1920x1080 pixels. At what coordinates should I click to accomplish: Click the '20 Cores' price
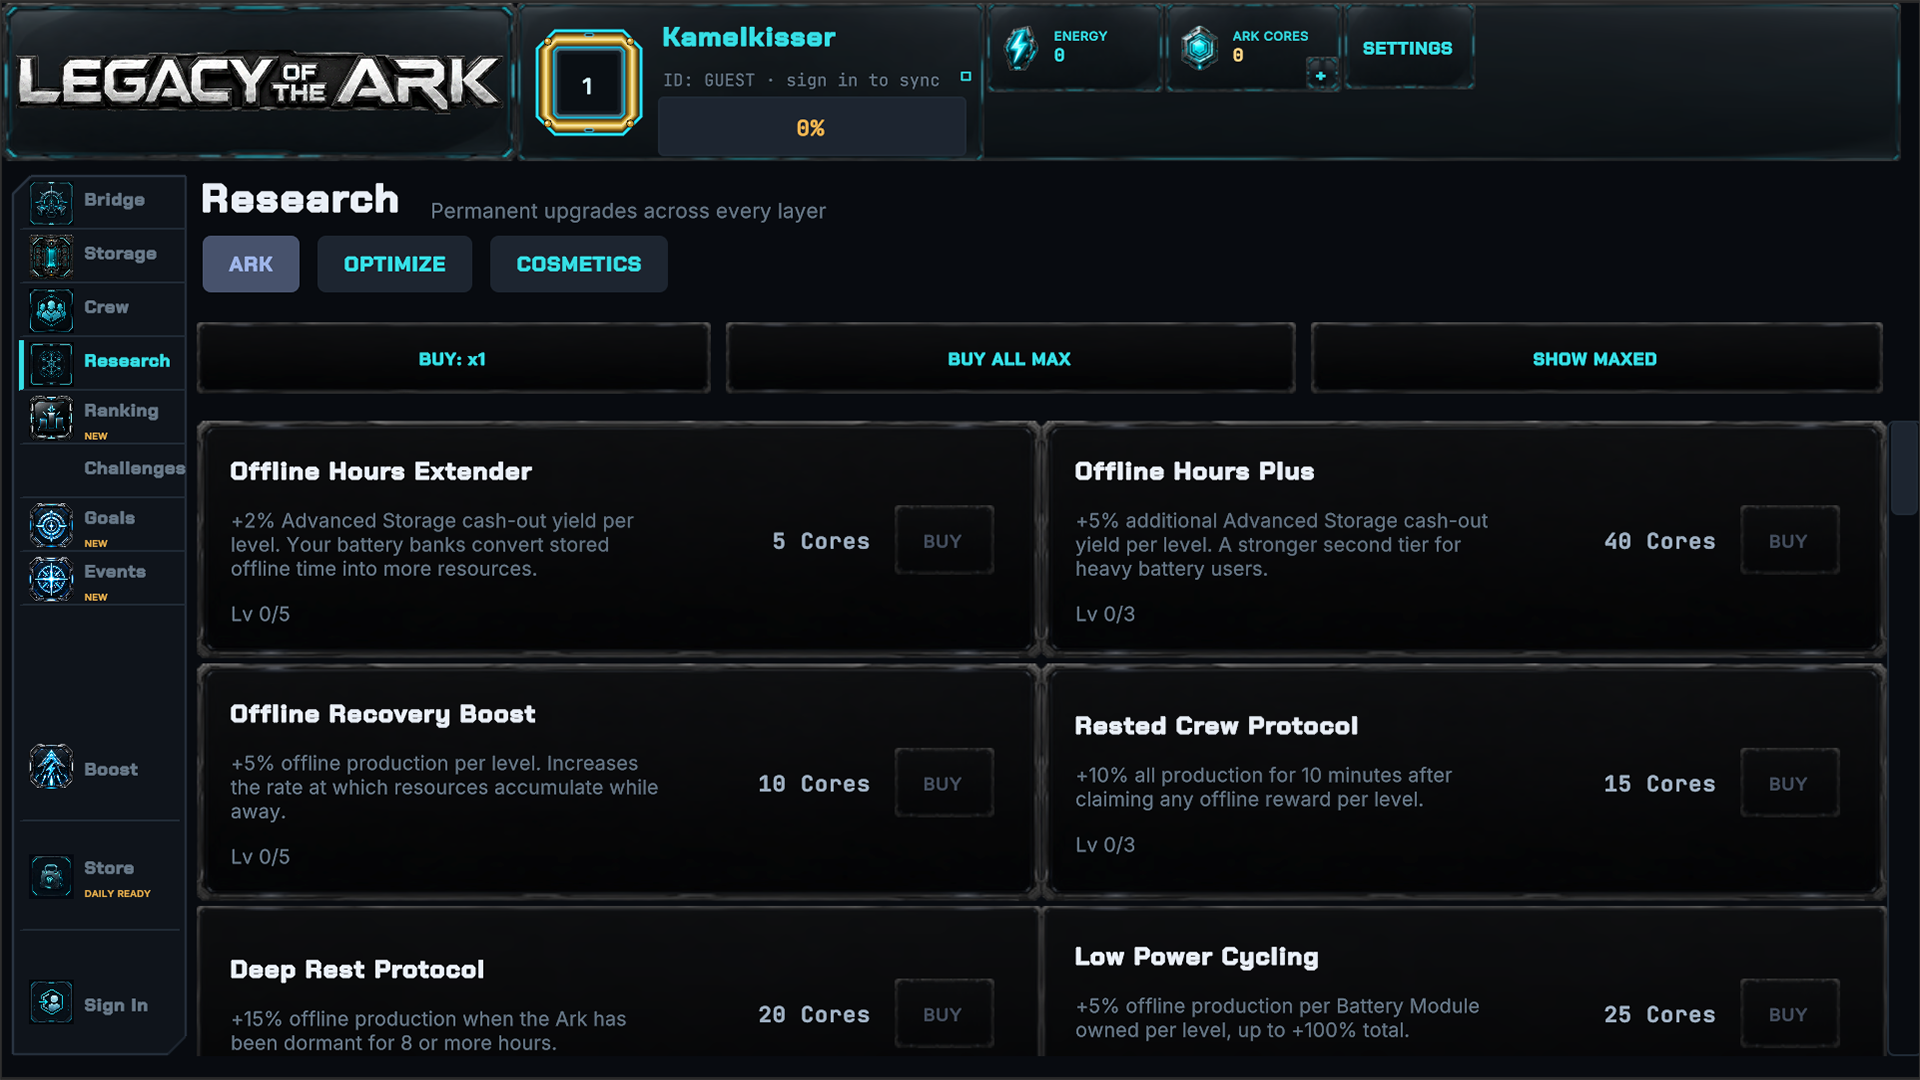point(813,1015)
